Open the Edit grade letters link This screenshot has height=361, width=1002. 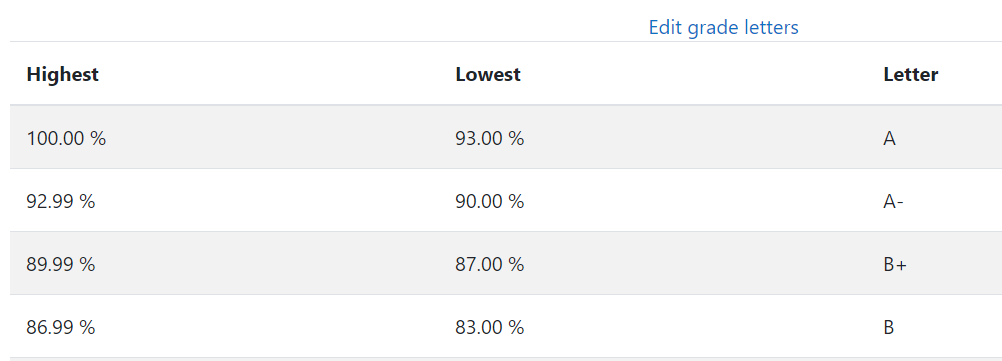tap(723, 27)
